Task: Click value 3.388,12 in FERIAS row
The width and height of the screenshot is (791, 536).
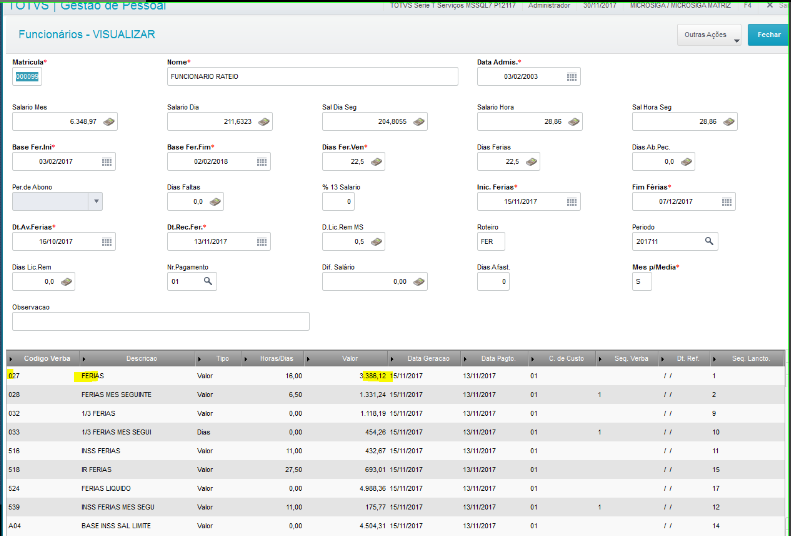Action: click(x=373, y=376)
